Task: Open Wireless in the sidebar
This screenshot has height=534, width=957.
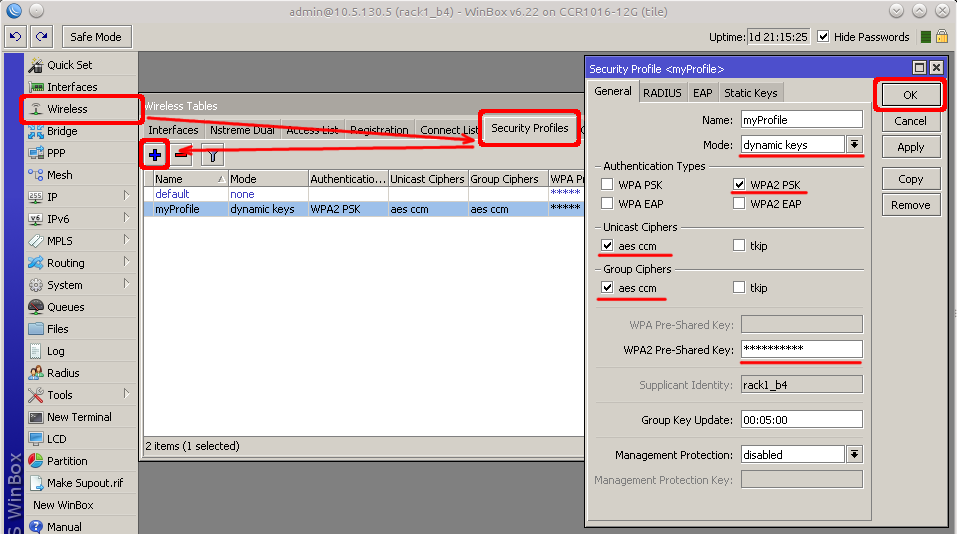Action: coord(67,109)
